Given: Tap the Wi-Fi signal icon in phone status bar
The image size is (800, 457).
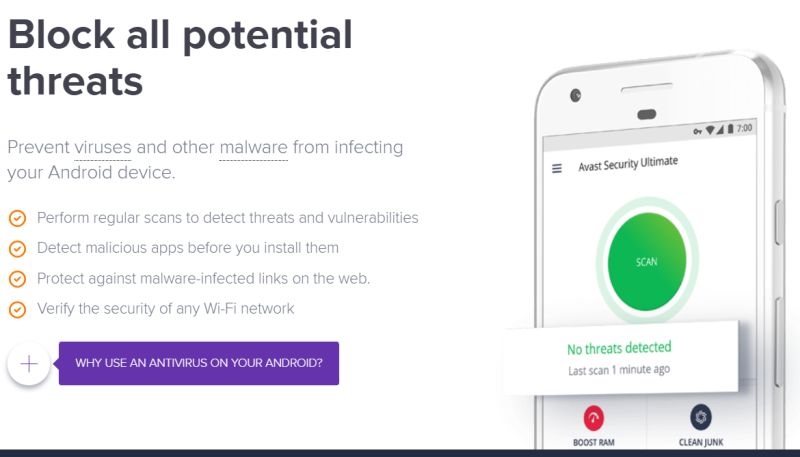Looking at the screenshot, I should [x=708, y=130].
